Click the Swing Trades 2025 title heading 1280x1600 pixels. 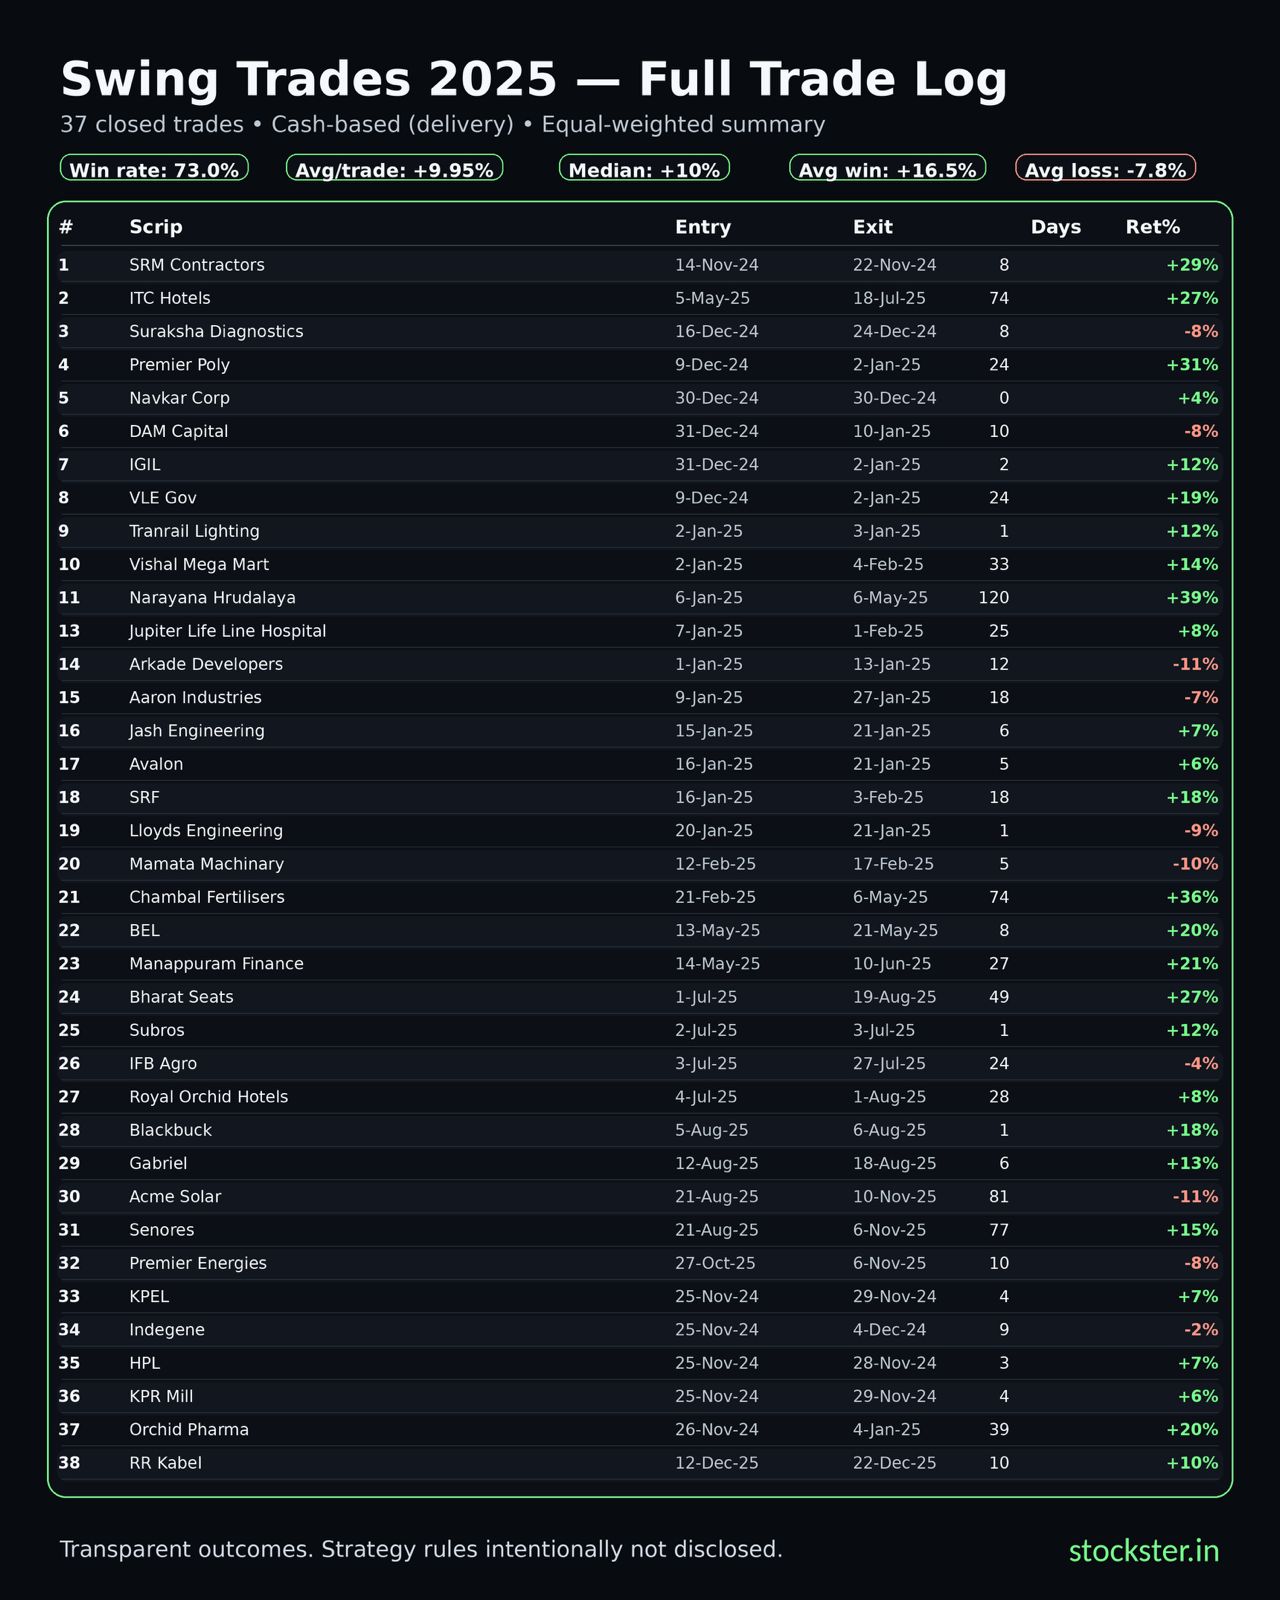click(x=534, y=80)
